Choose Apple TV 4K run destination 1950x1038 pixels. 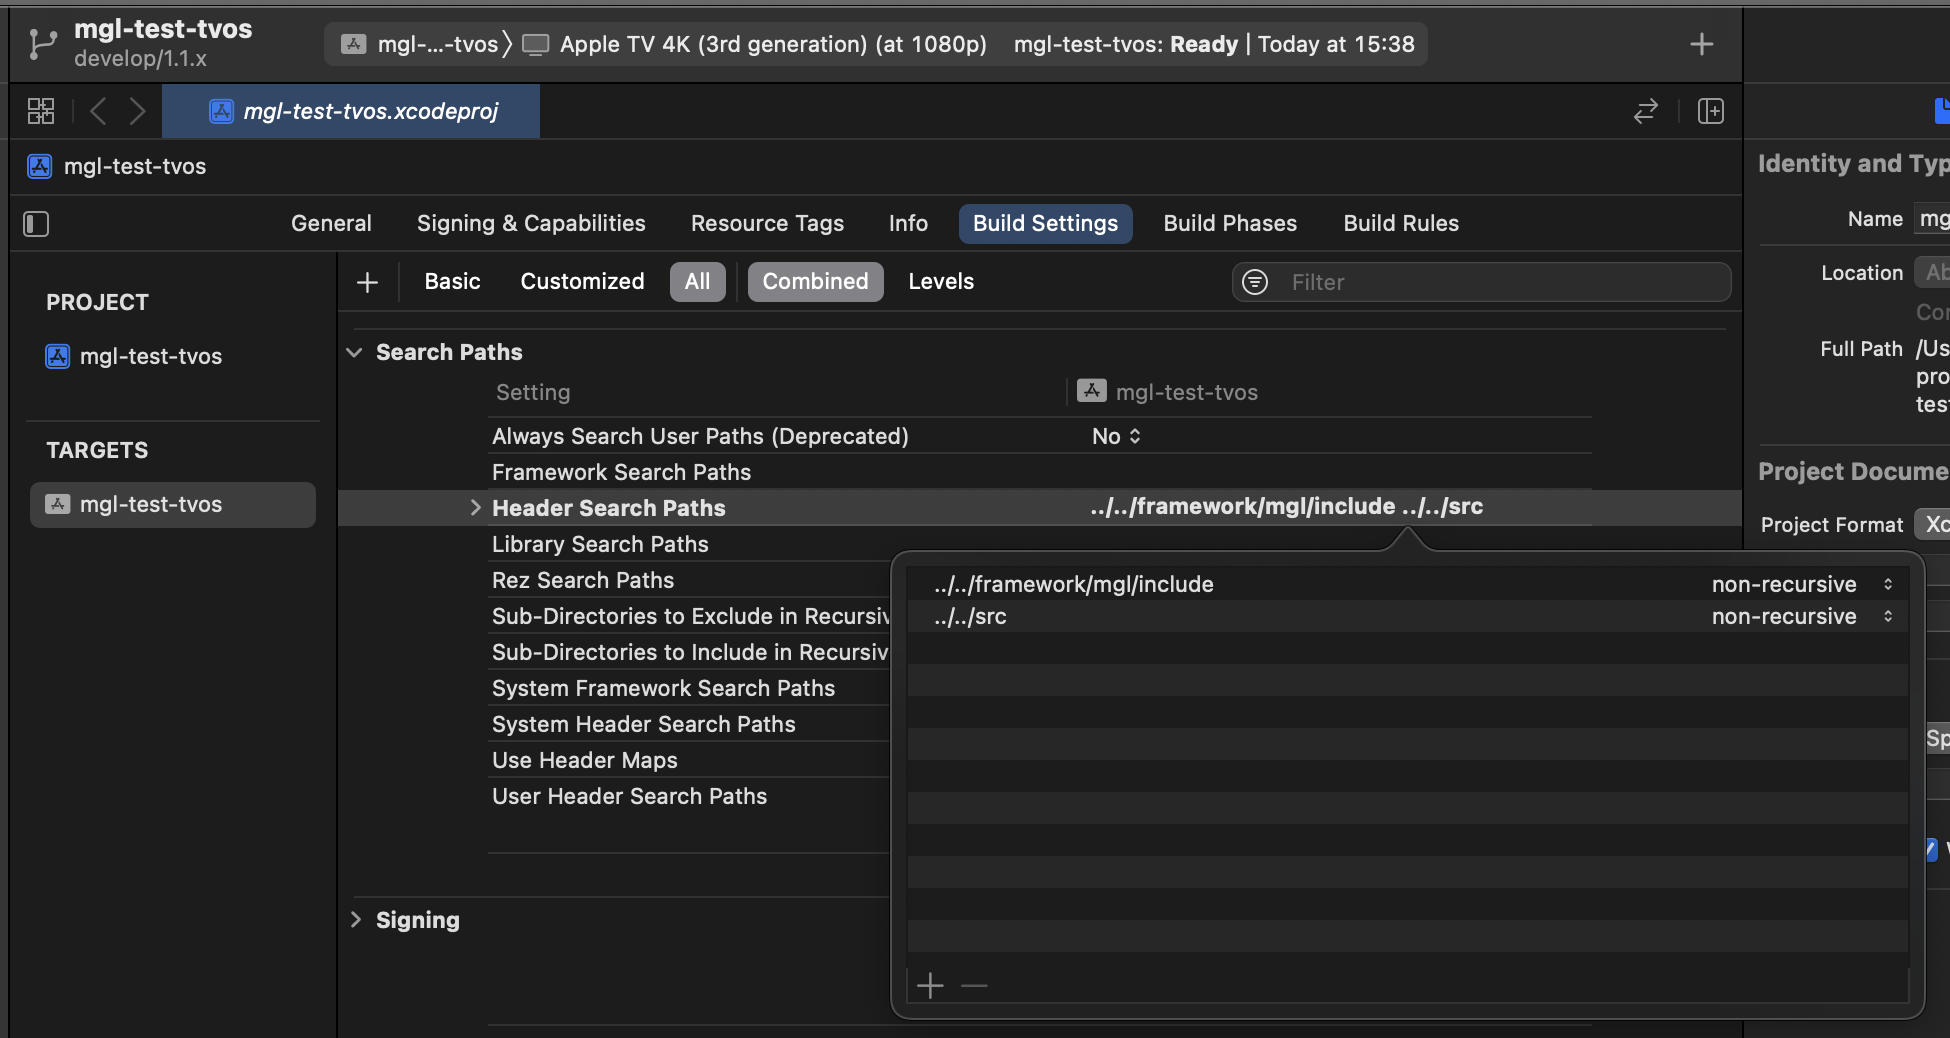pyautogui.click(x=755, y=44)
